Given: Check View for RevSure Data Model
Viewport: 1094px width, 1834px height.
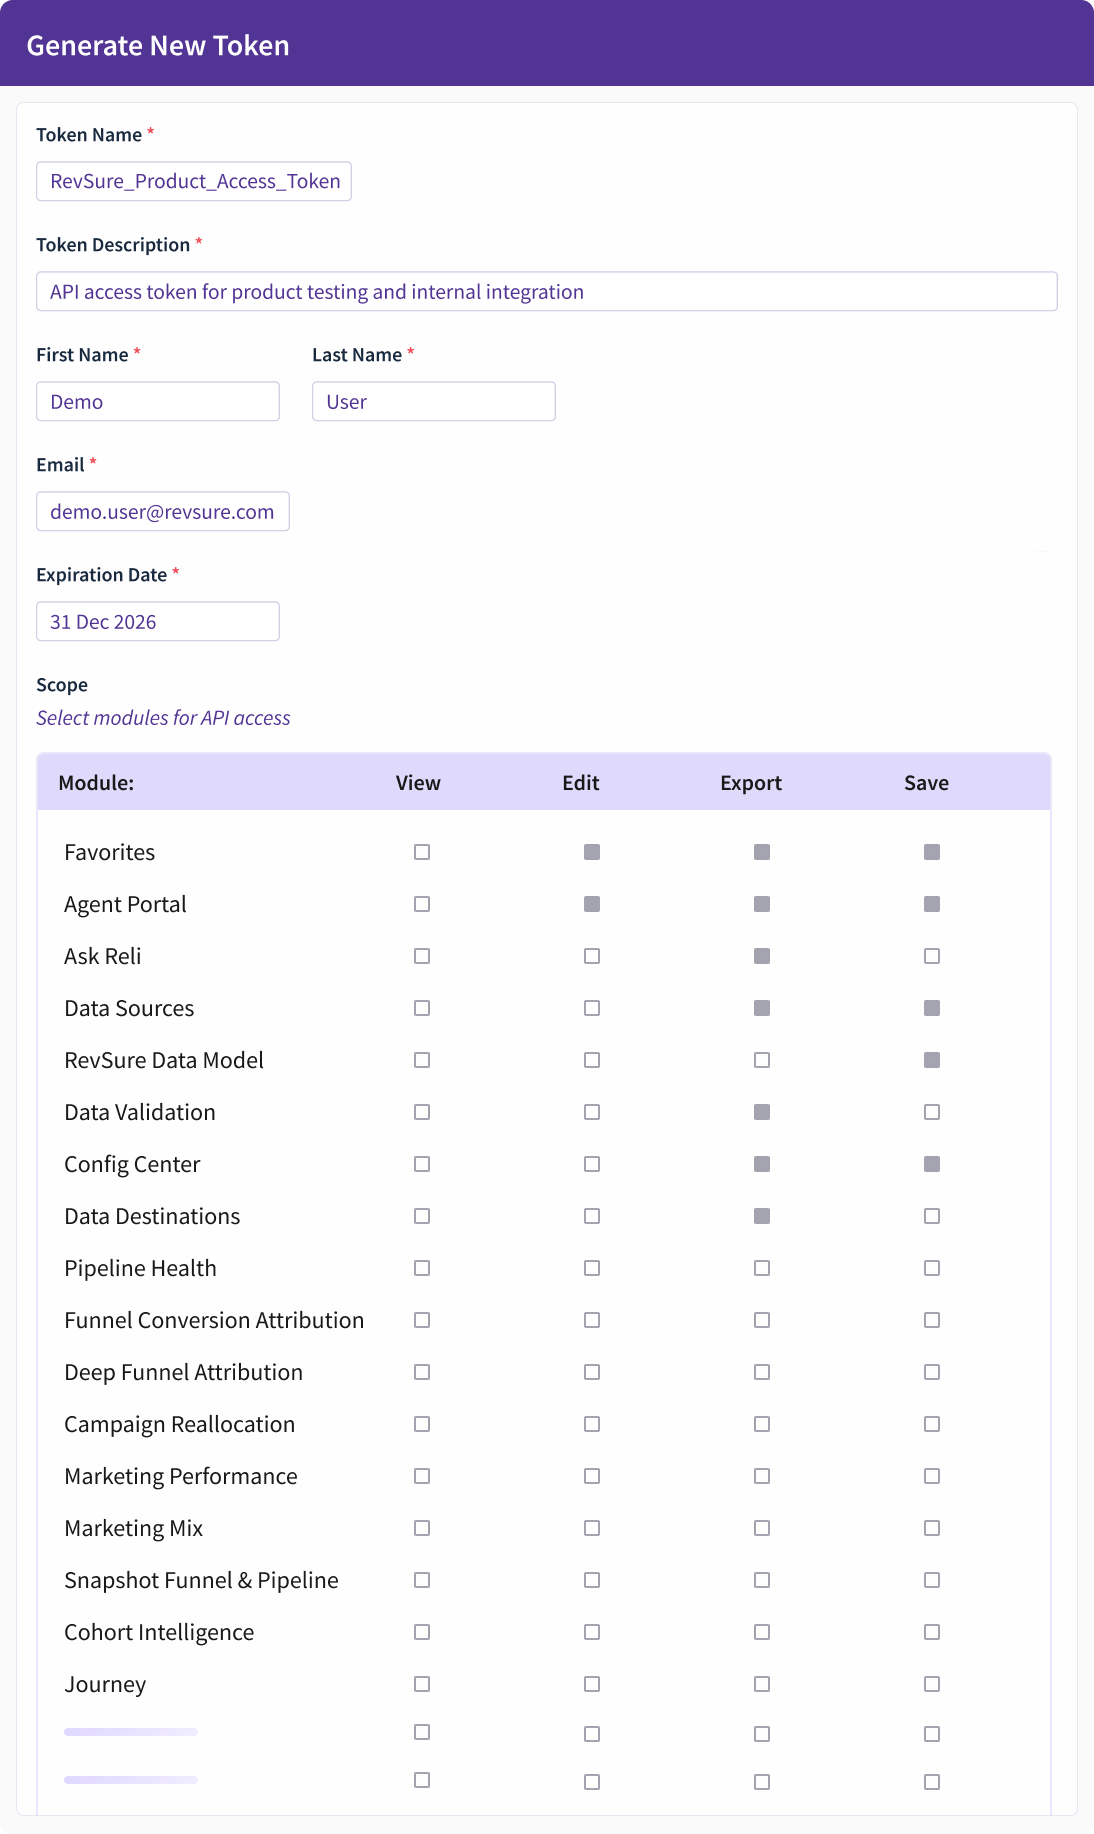Looking at the screenshot, I should tap(422, 1060).
